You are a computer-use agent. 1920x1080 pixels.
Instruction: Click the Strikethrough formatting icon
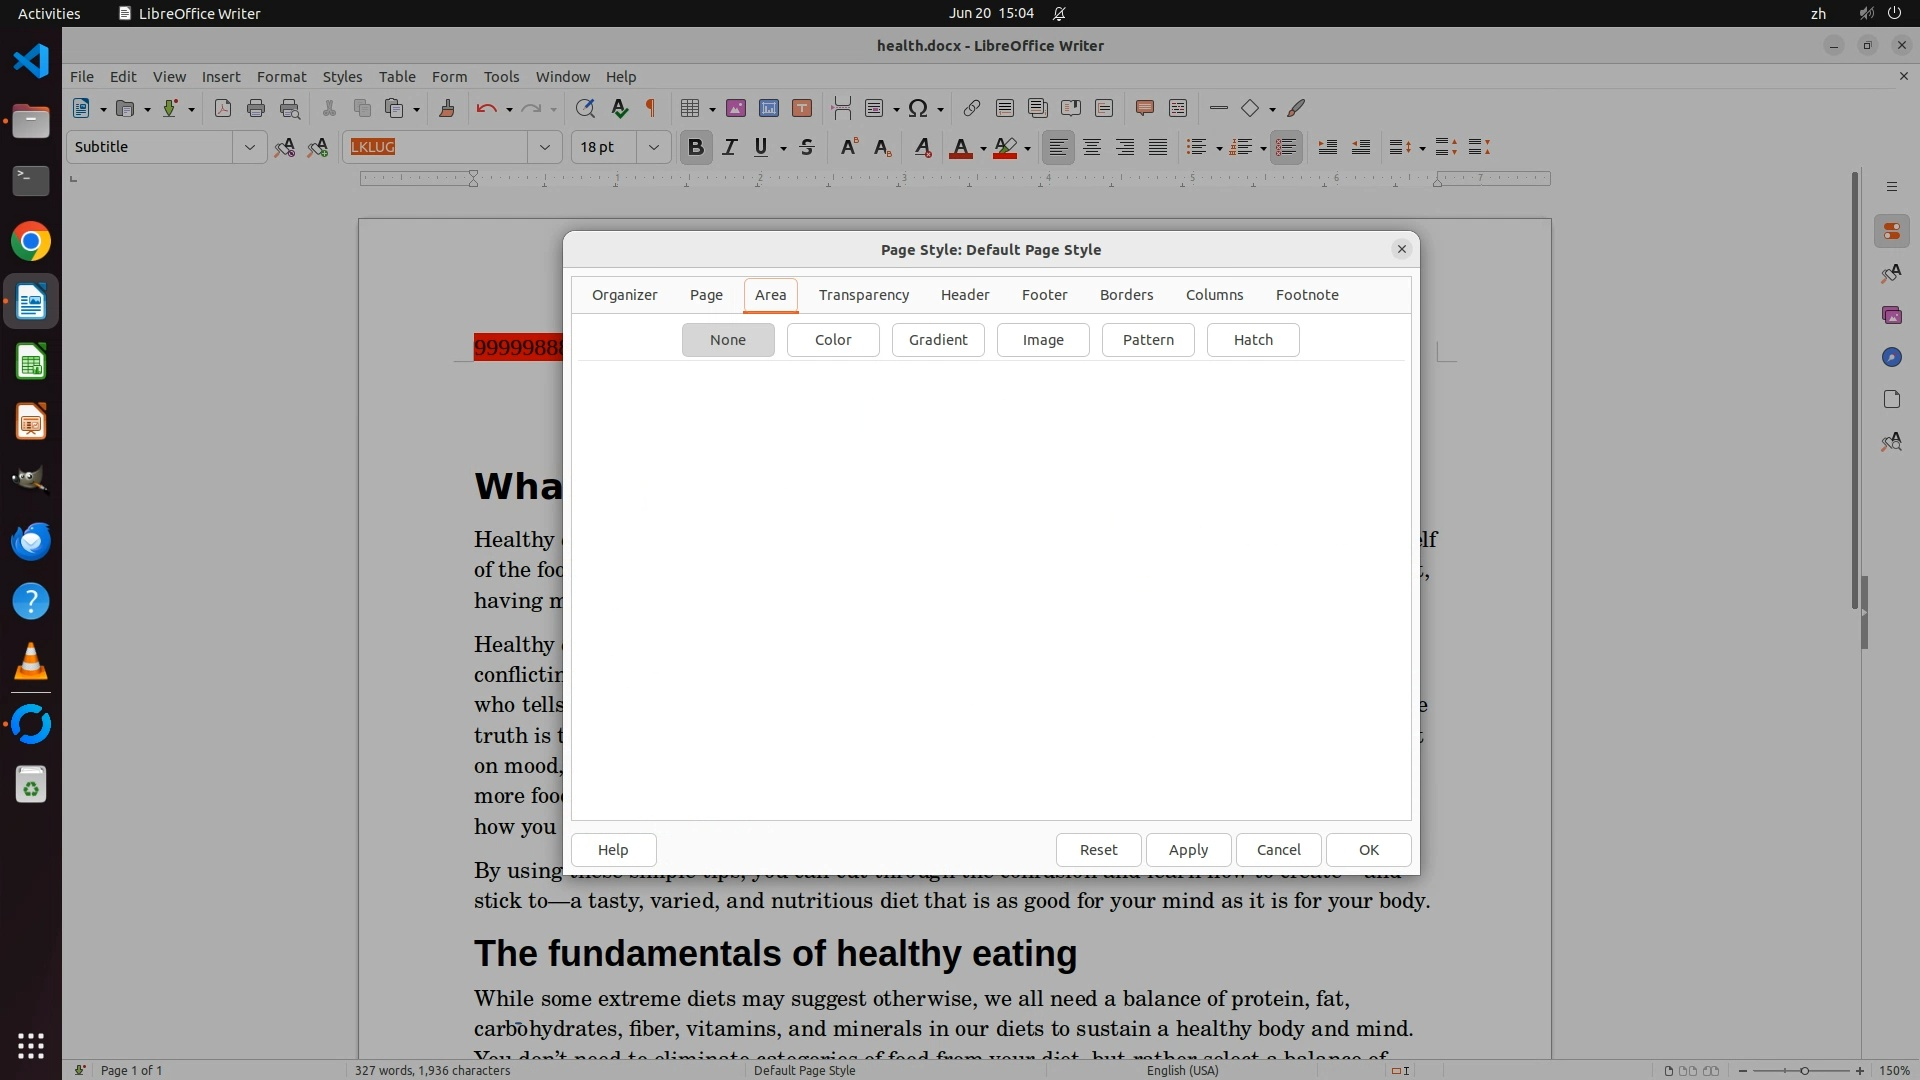point(807,147)
